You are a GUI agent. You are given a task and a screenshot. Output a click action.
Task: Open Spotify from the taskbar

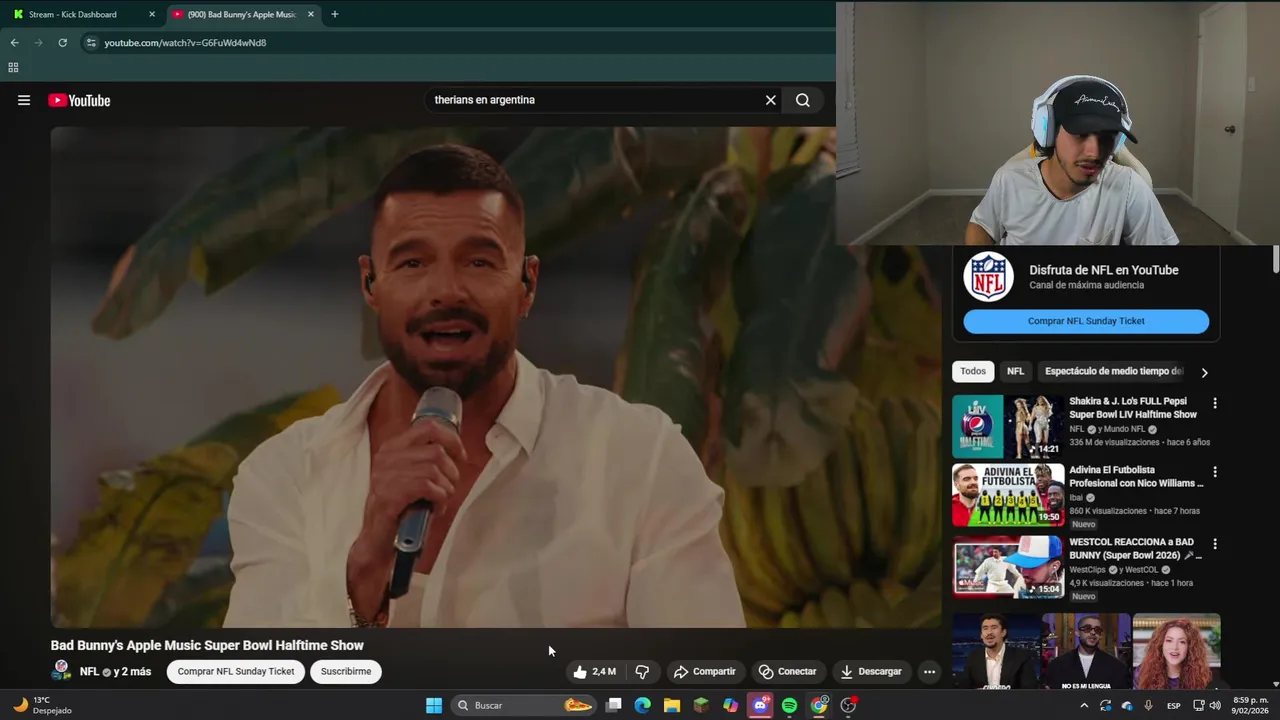pos(790,705)
